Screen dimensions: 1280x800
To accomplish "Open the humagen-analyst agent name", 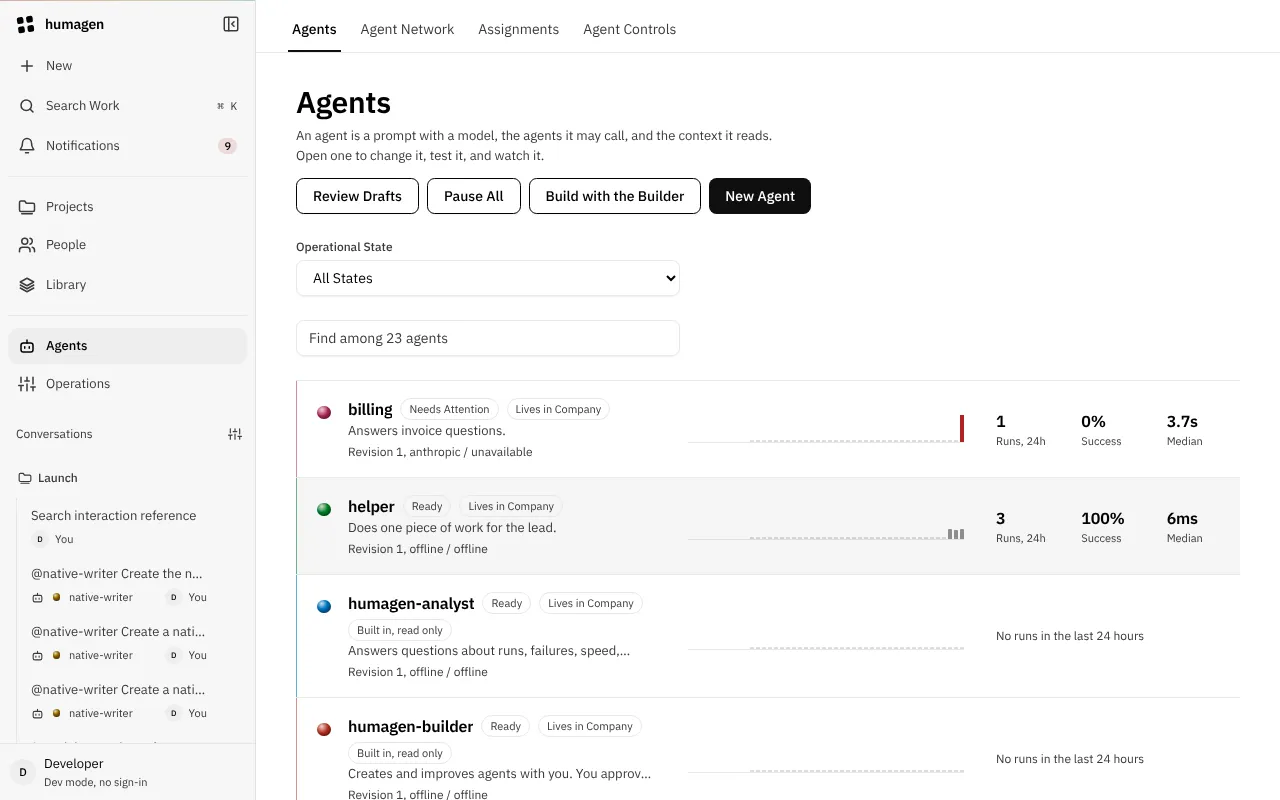I will pyautogui.click(x=411, y=603).
